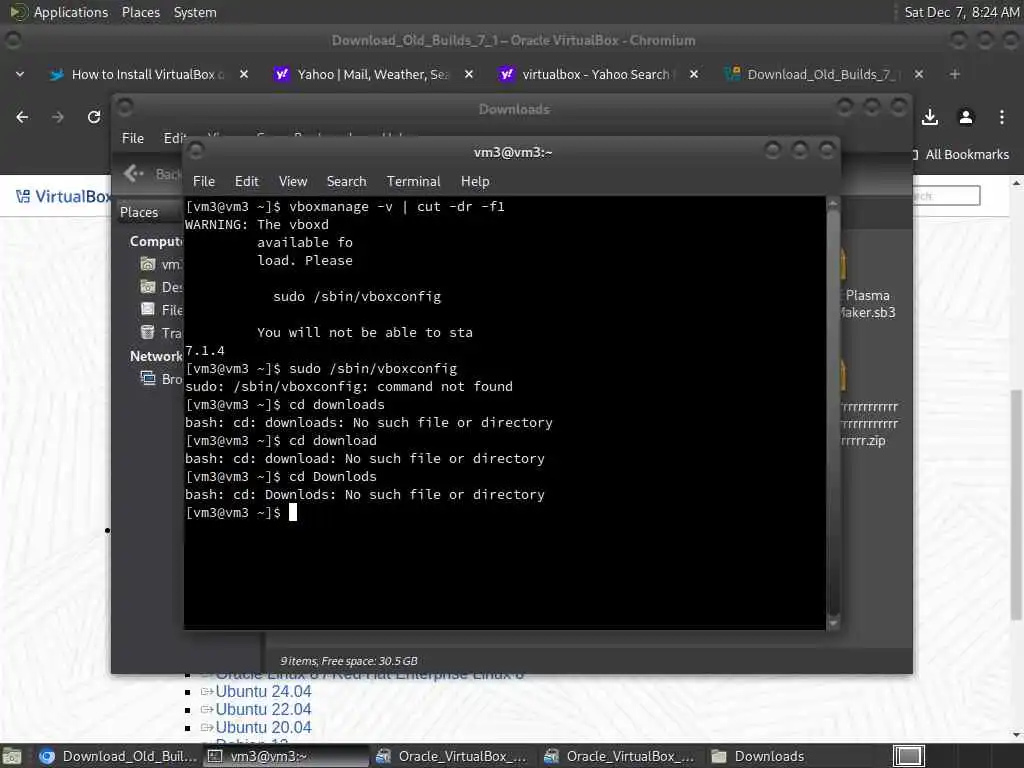Open the Chromium profile icon
Screen dimensions: 1024x768
tap(965, 117)
